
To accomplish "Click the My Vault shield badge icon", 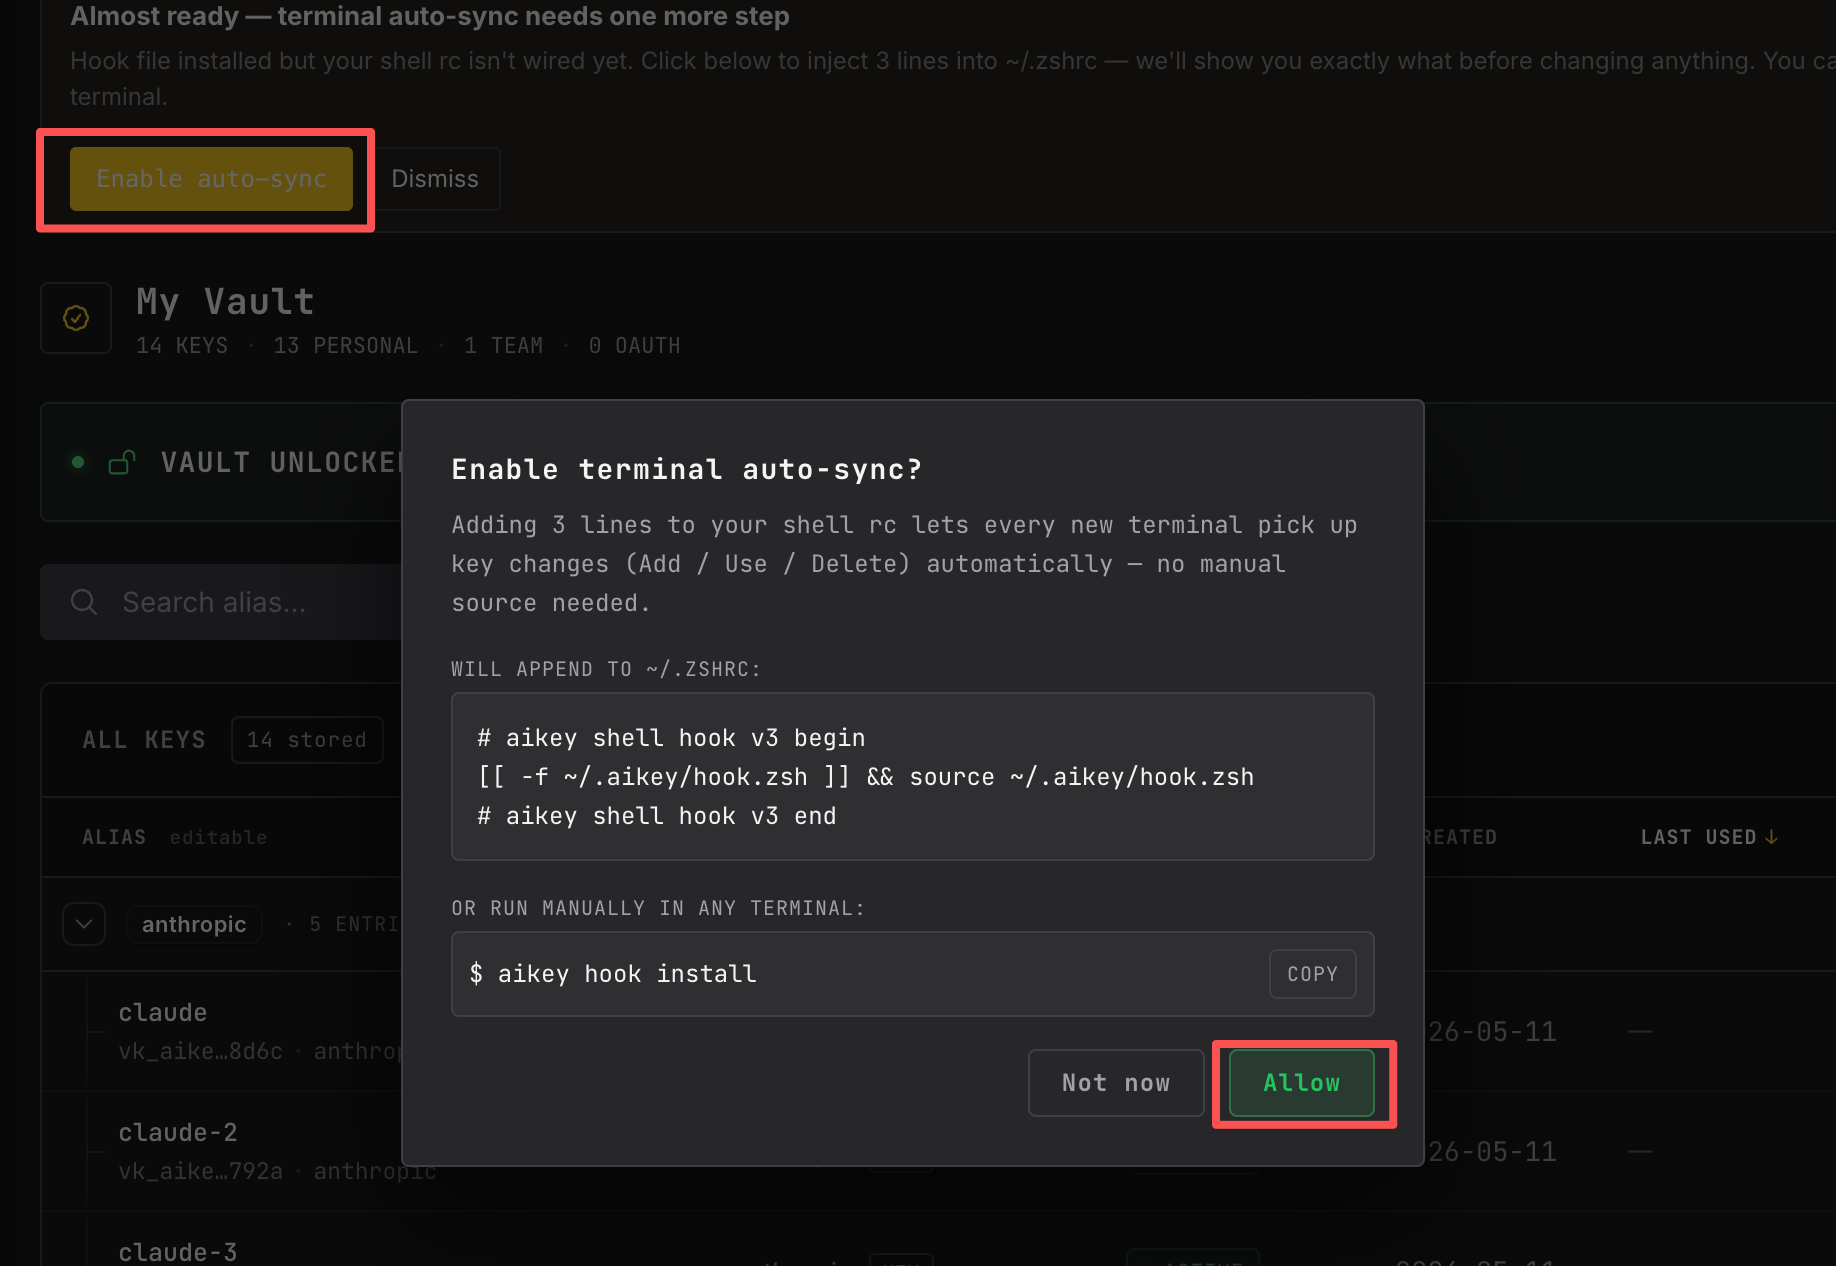I will click(x=76, y=318).
